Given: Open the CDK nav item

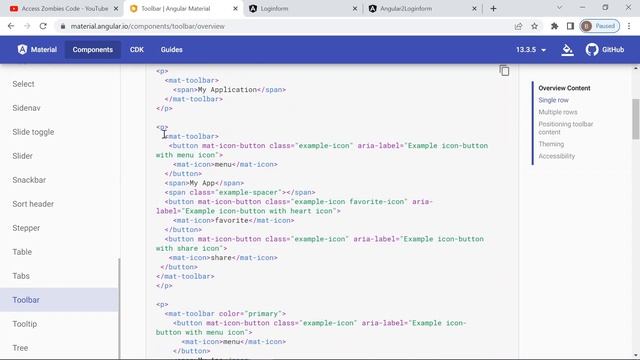Looking at the screenshot, I should tap(137, 50).
